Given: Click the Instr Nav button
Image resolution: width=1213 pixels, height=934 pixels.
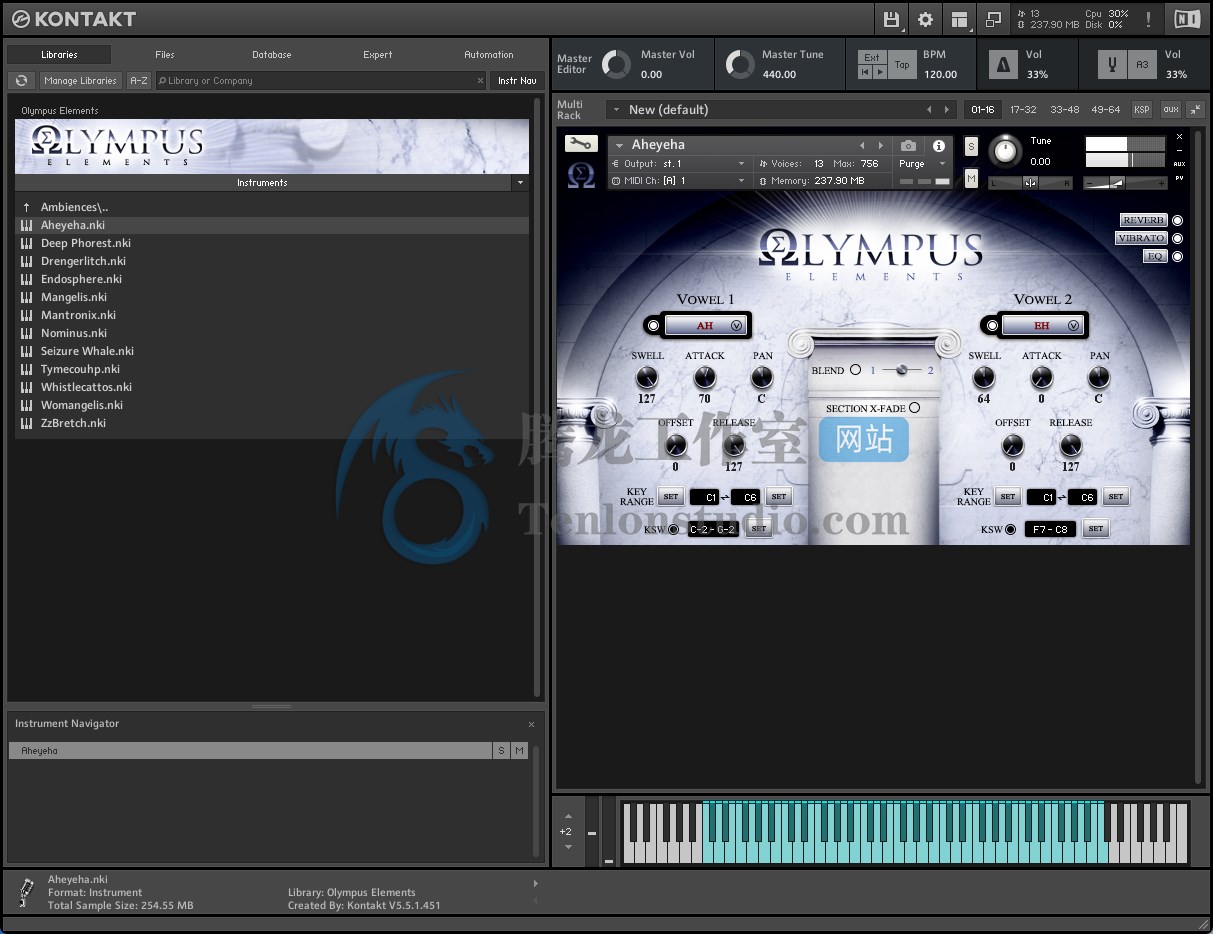Looking at the screenshot, I should click(x=517, y=81).
